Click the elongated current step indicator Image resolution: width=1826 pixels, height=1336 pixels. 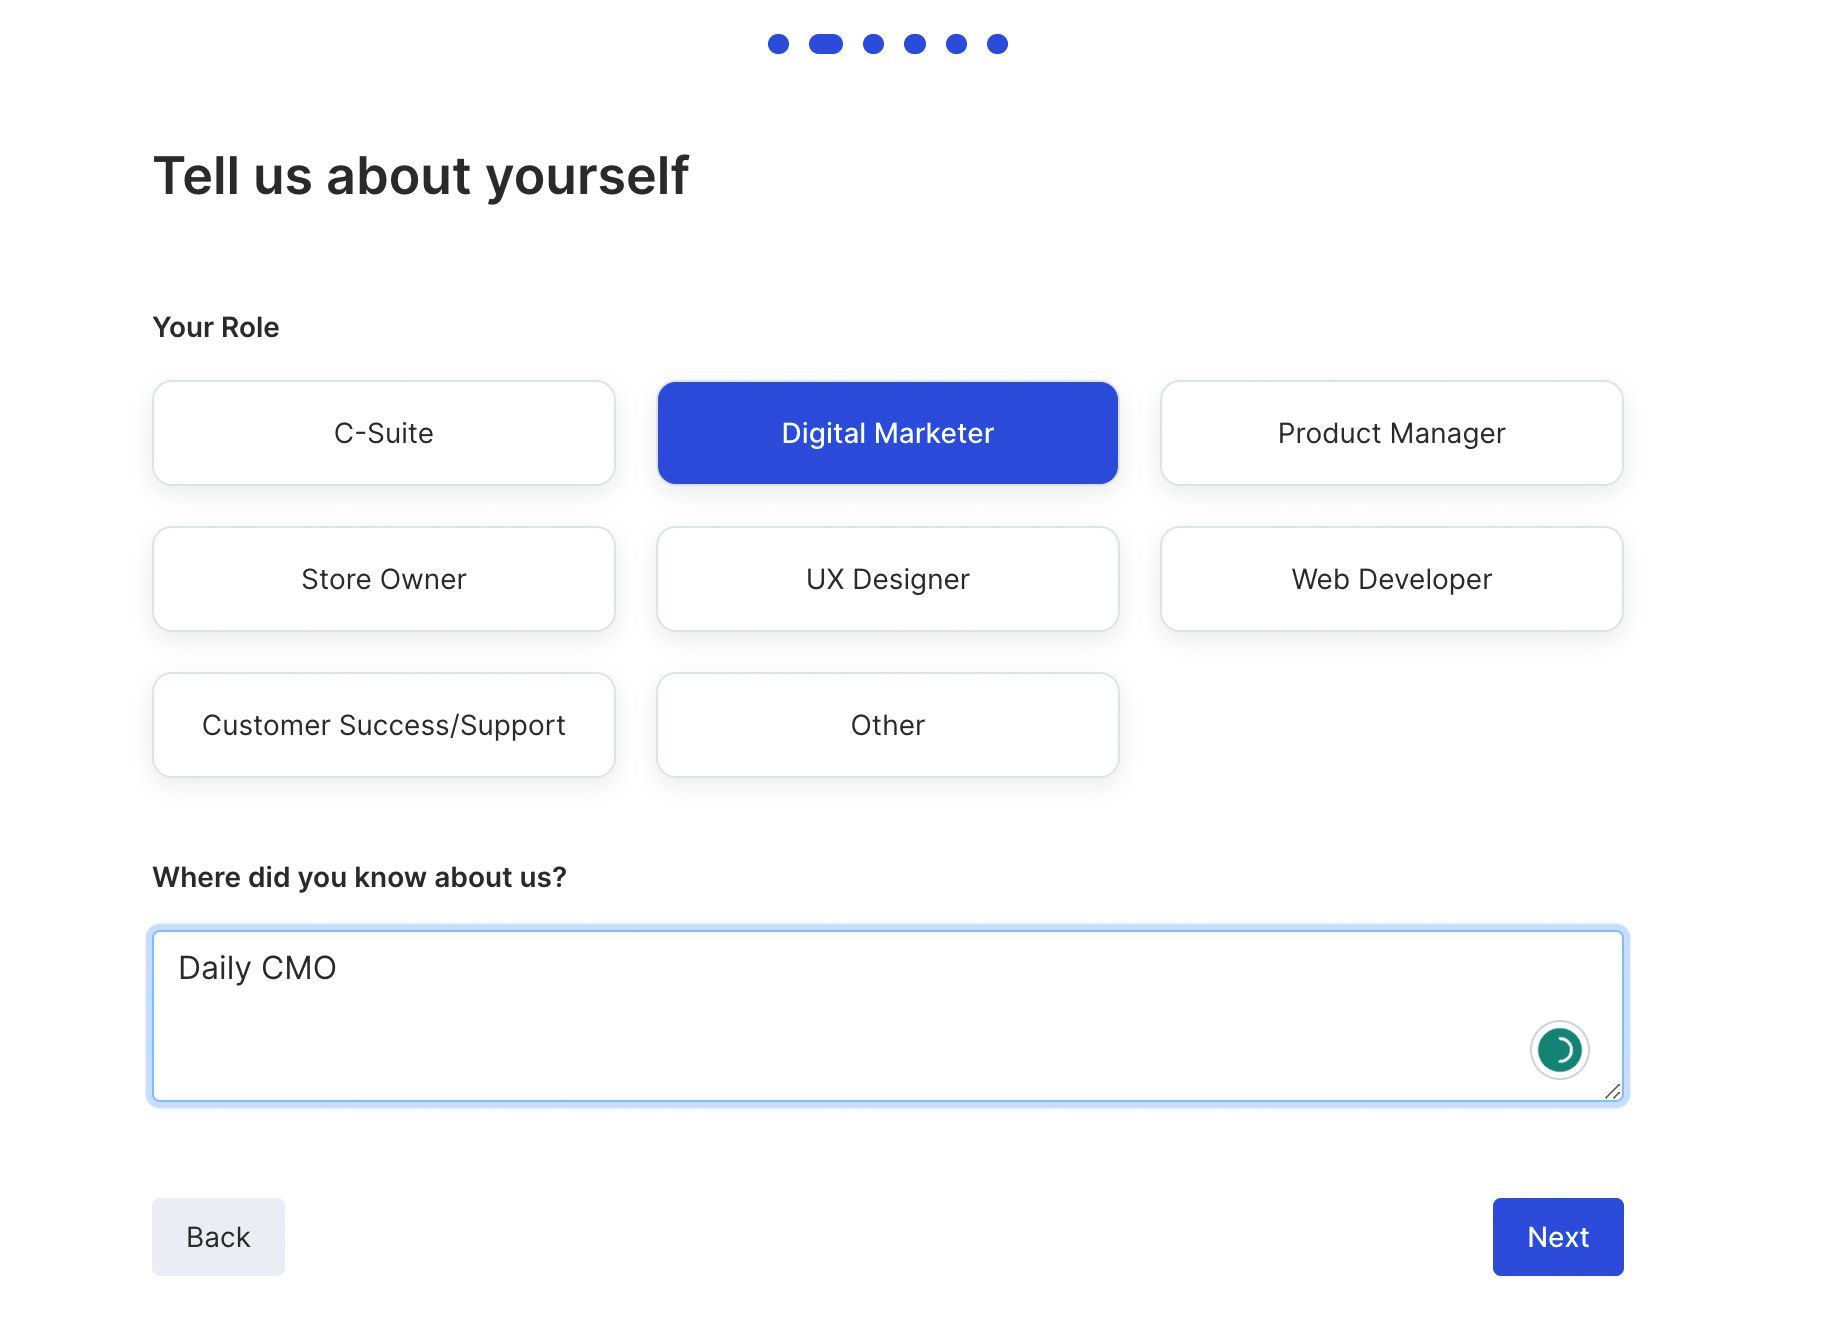(826, 44)
